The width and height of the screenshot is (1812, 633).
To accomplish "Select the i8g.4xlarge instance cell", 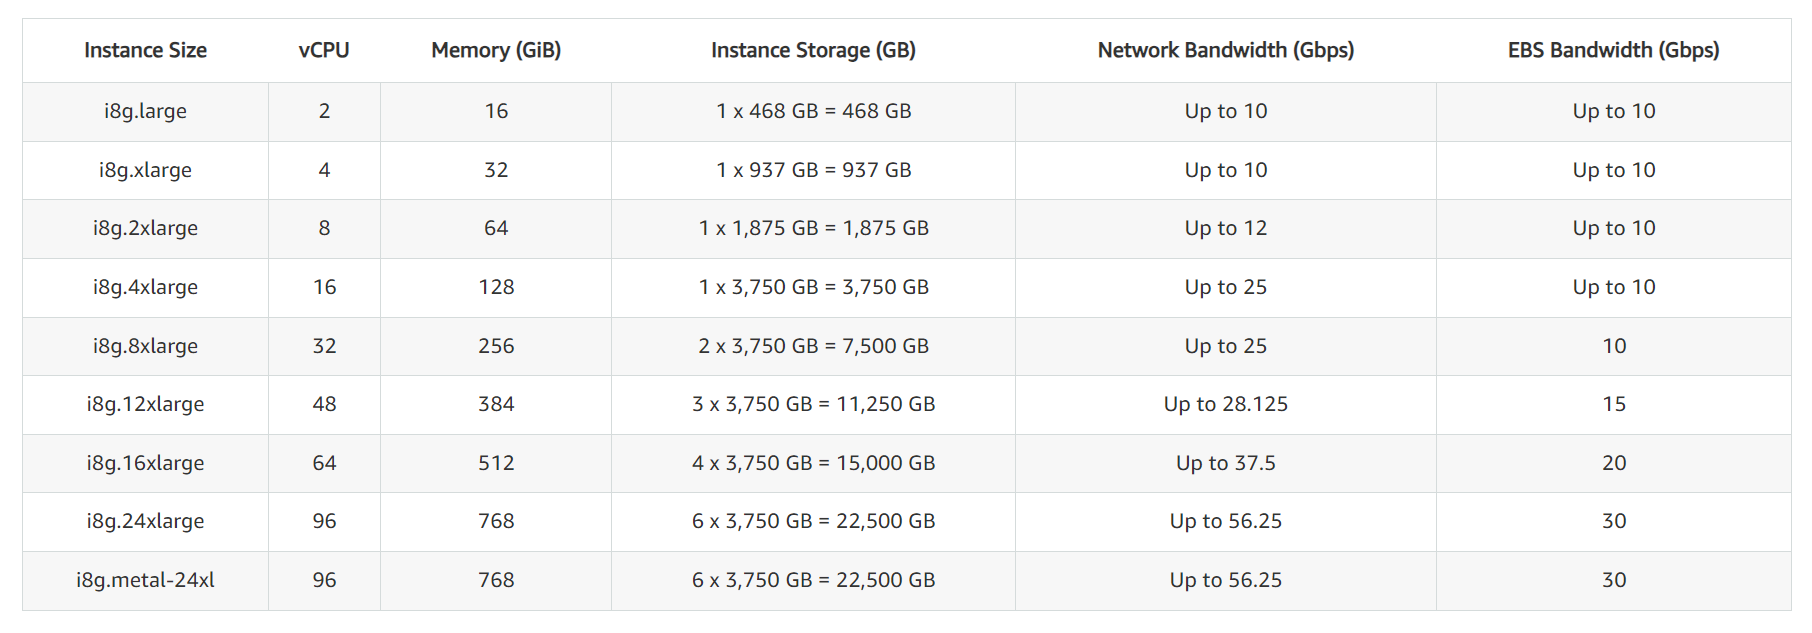I will pos(145,287).
